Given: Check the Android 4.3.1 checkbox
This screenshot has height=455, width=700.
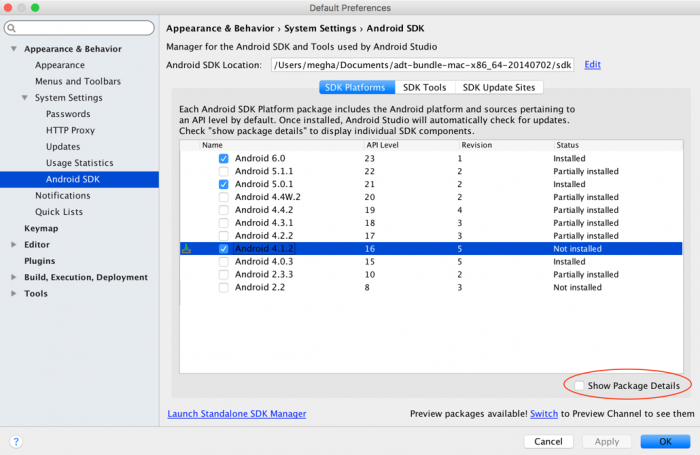Looking at the screenshot, I should [224, 223].
